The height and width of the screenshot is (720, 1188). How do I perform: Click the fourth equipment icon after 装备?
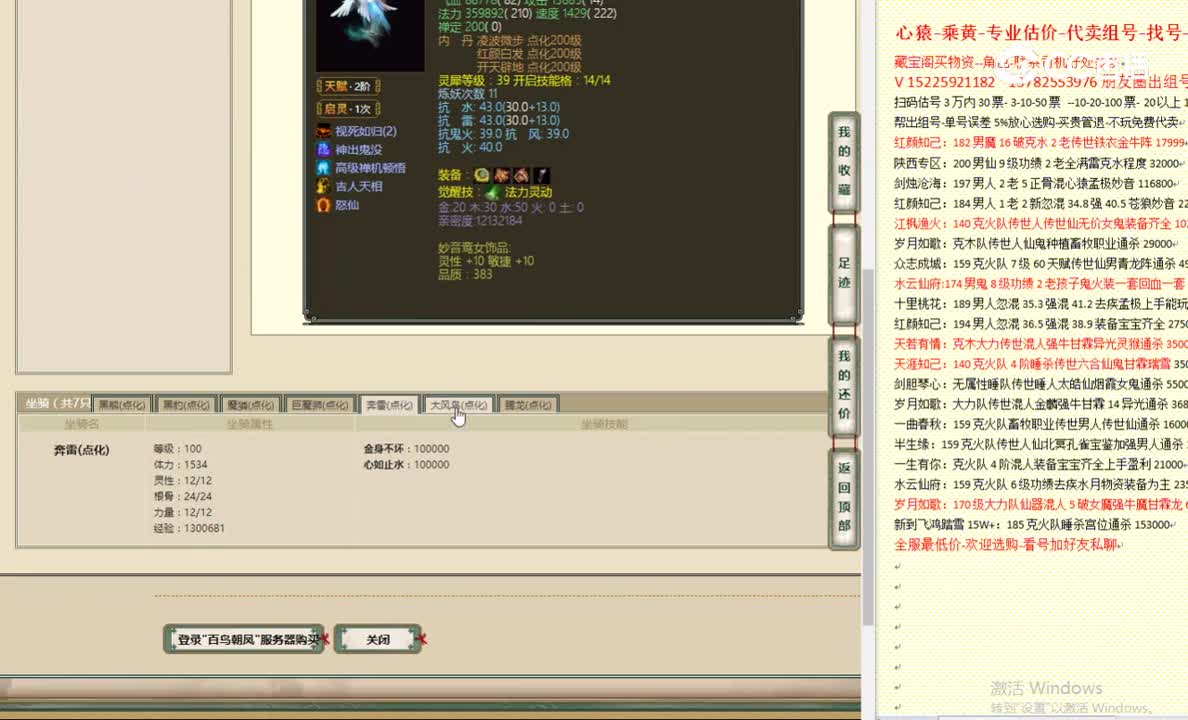pyautogui.click(x=541, y=175)
